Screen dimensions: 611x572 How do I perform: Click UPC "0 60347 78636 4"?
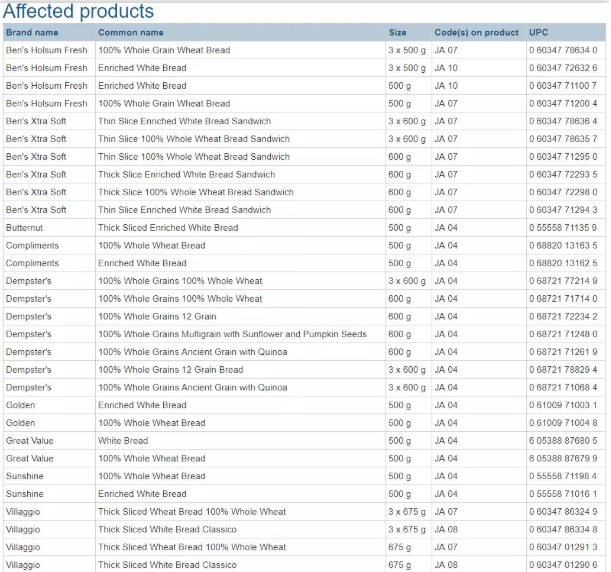pyautogui.click(x=563, y=121)
